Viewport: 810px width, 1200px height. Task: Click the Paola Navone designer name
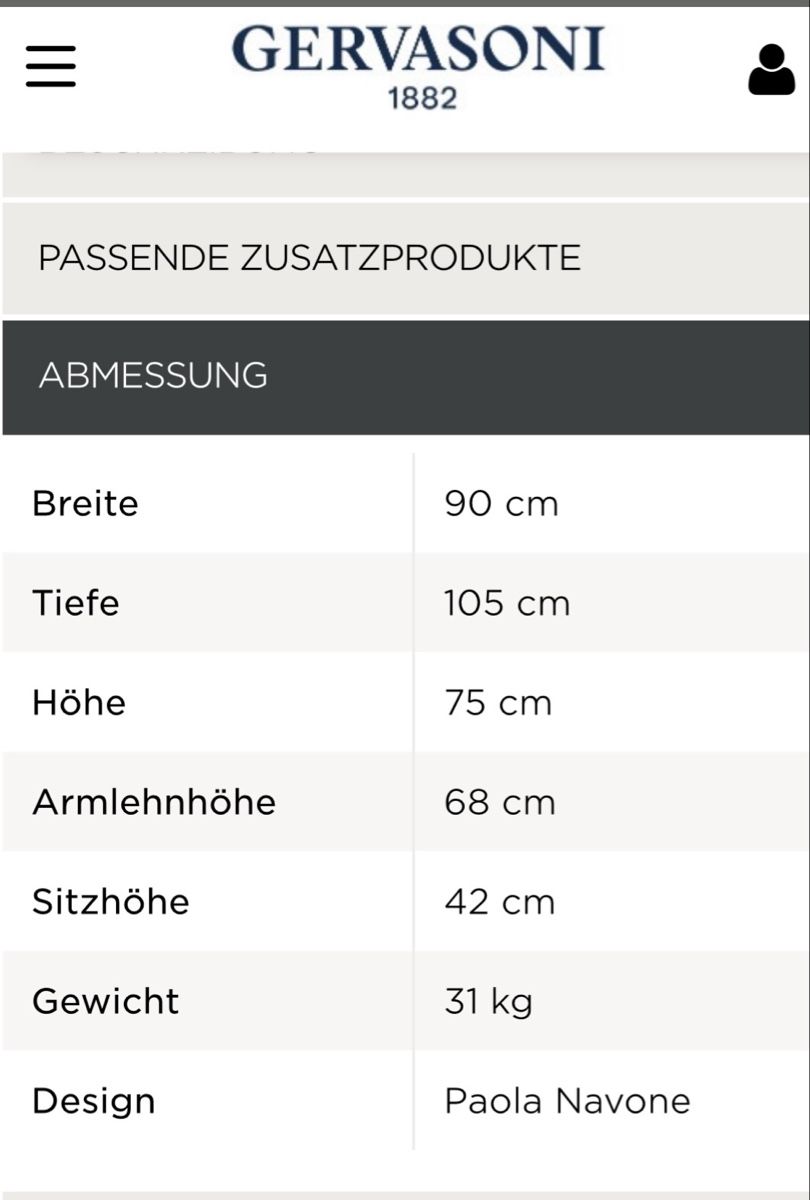tap(567, 1101)
